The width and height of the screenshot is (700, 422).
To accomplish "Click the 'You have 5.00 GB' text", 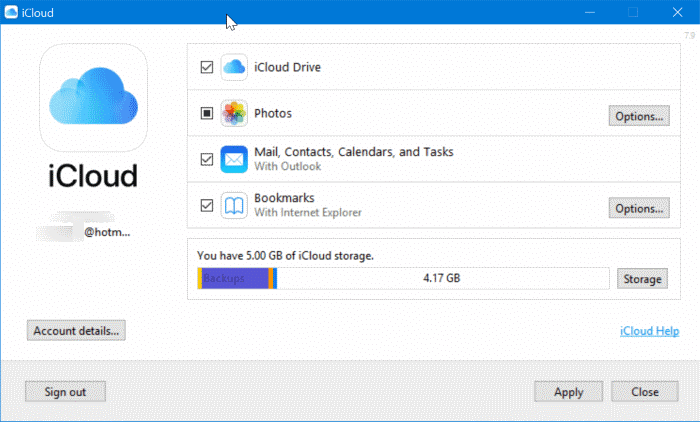I will 285,256.
